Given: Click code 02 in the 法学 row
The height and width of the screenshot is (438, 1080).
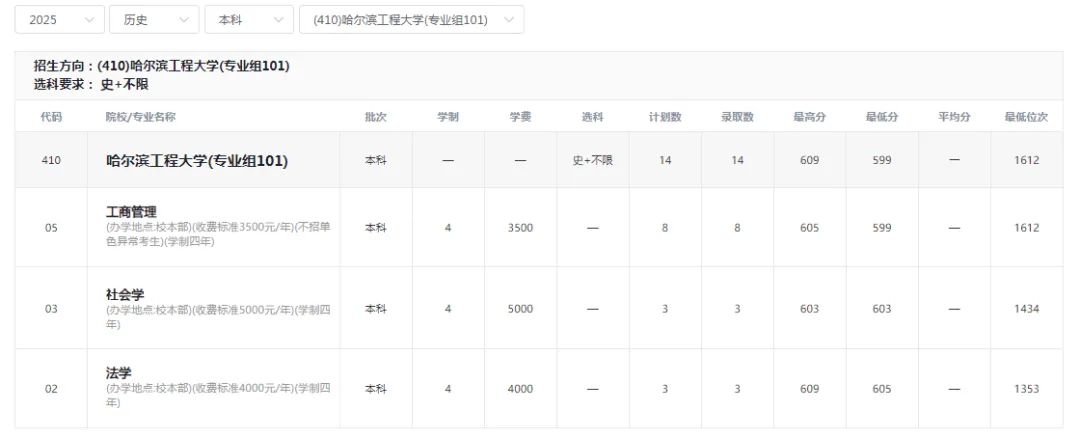Looking at the screenshot, I should (x=51, y=389).
